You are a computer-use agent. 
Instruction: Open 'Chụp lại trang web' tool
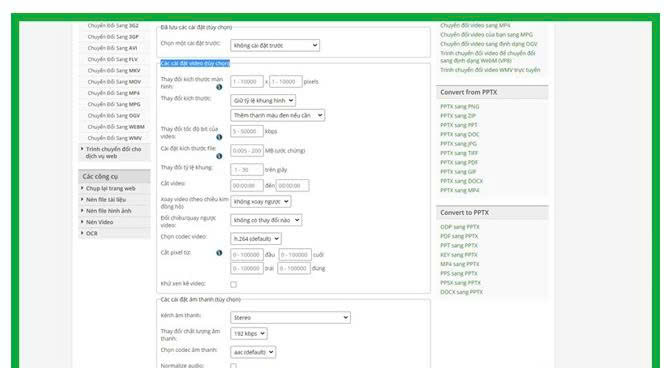pyautogui.click(x=111, y=188)
